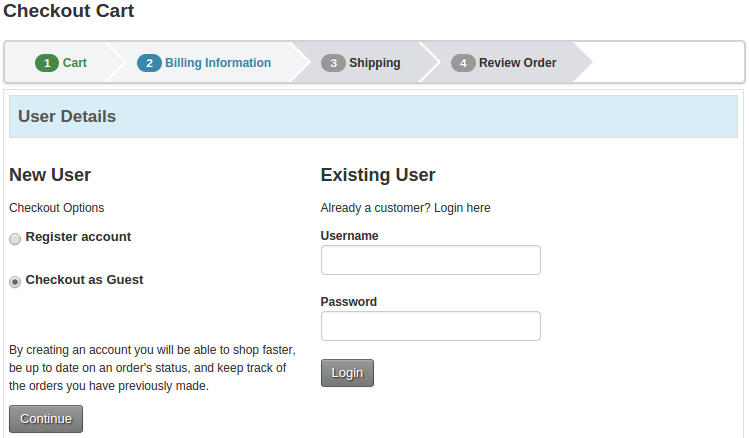Switch to the Review Order step

click(x=517, y=63)
